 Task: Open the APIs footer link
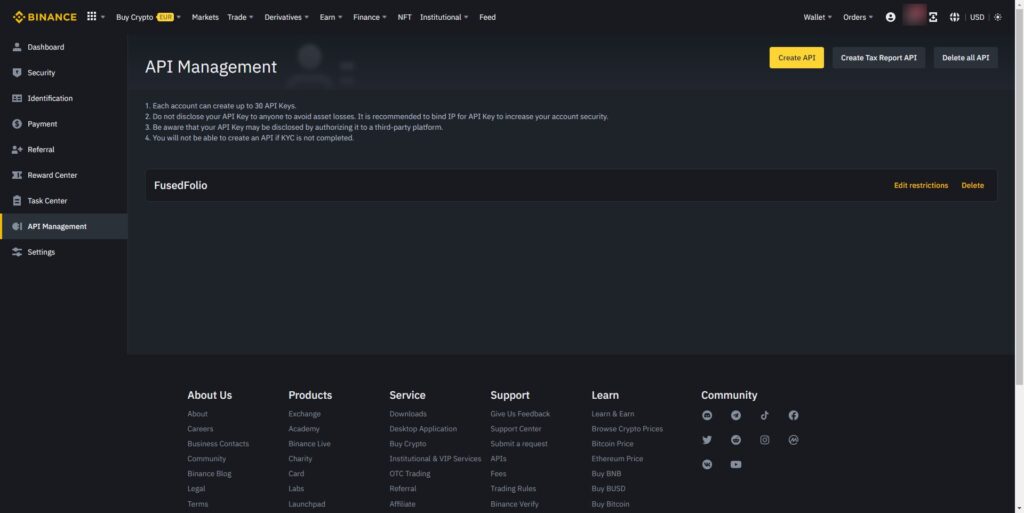point(498,459)
